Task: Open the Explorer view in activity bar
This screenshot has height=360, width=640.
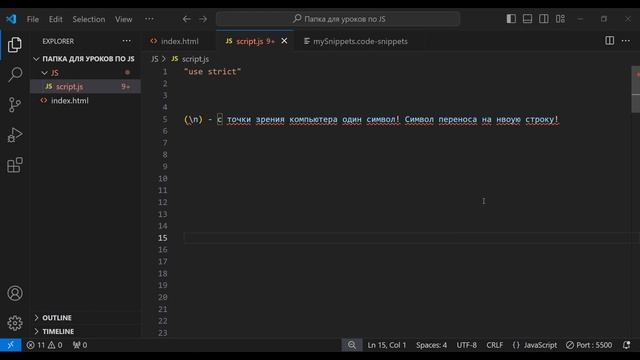Action: pyautogui.click(x=15, y=44)
